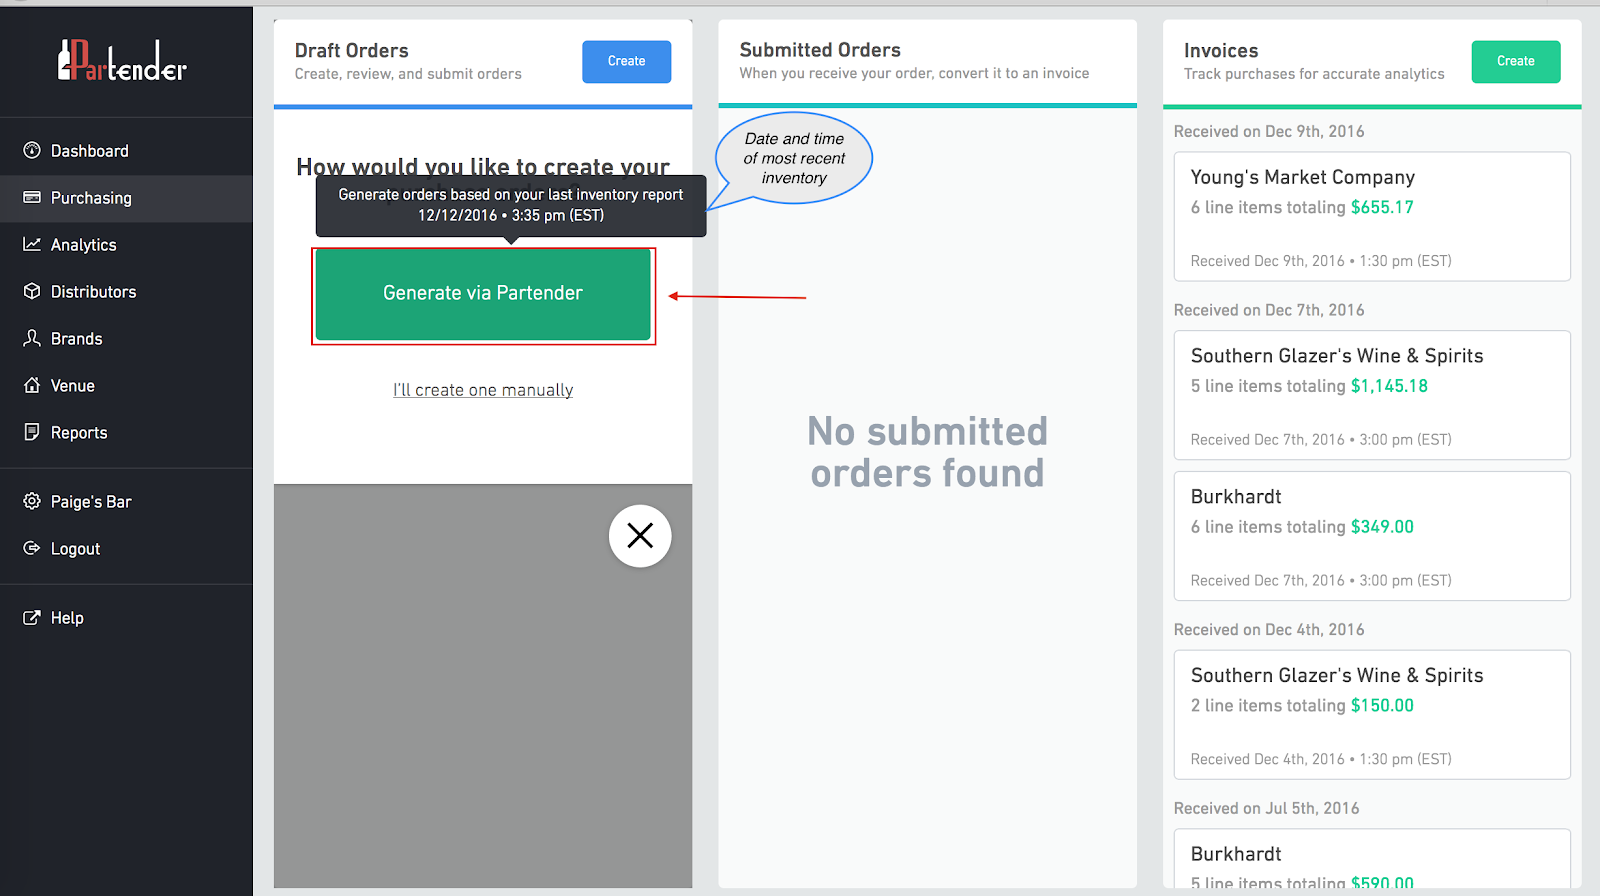The image size is (1600, 896).
Task: Click the Brands person icon
Action: (32, 338)
